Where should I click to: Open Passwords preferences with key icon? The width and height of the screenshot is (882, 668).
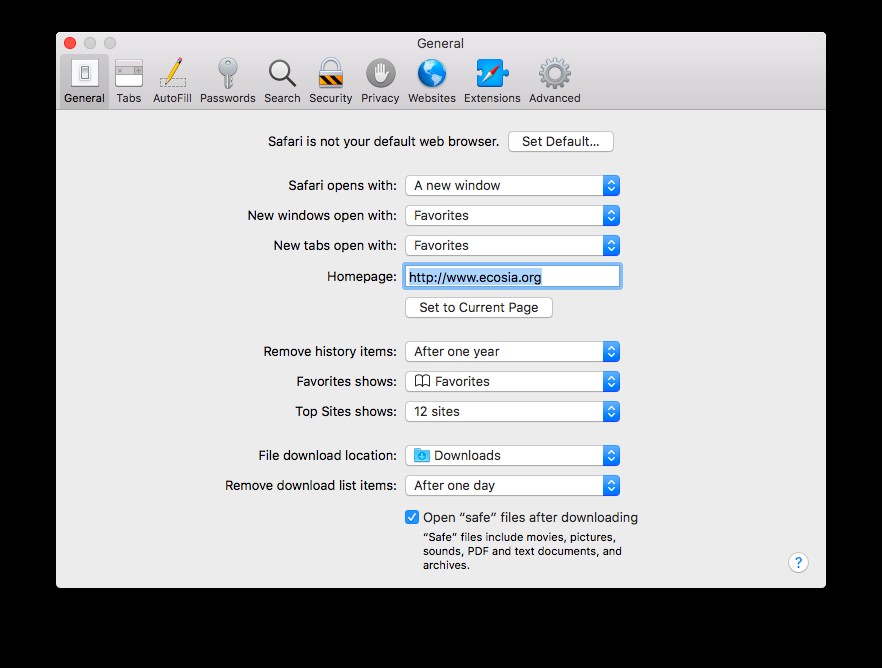[x=228, y=82]
